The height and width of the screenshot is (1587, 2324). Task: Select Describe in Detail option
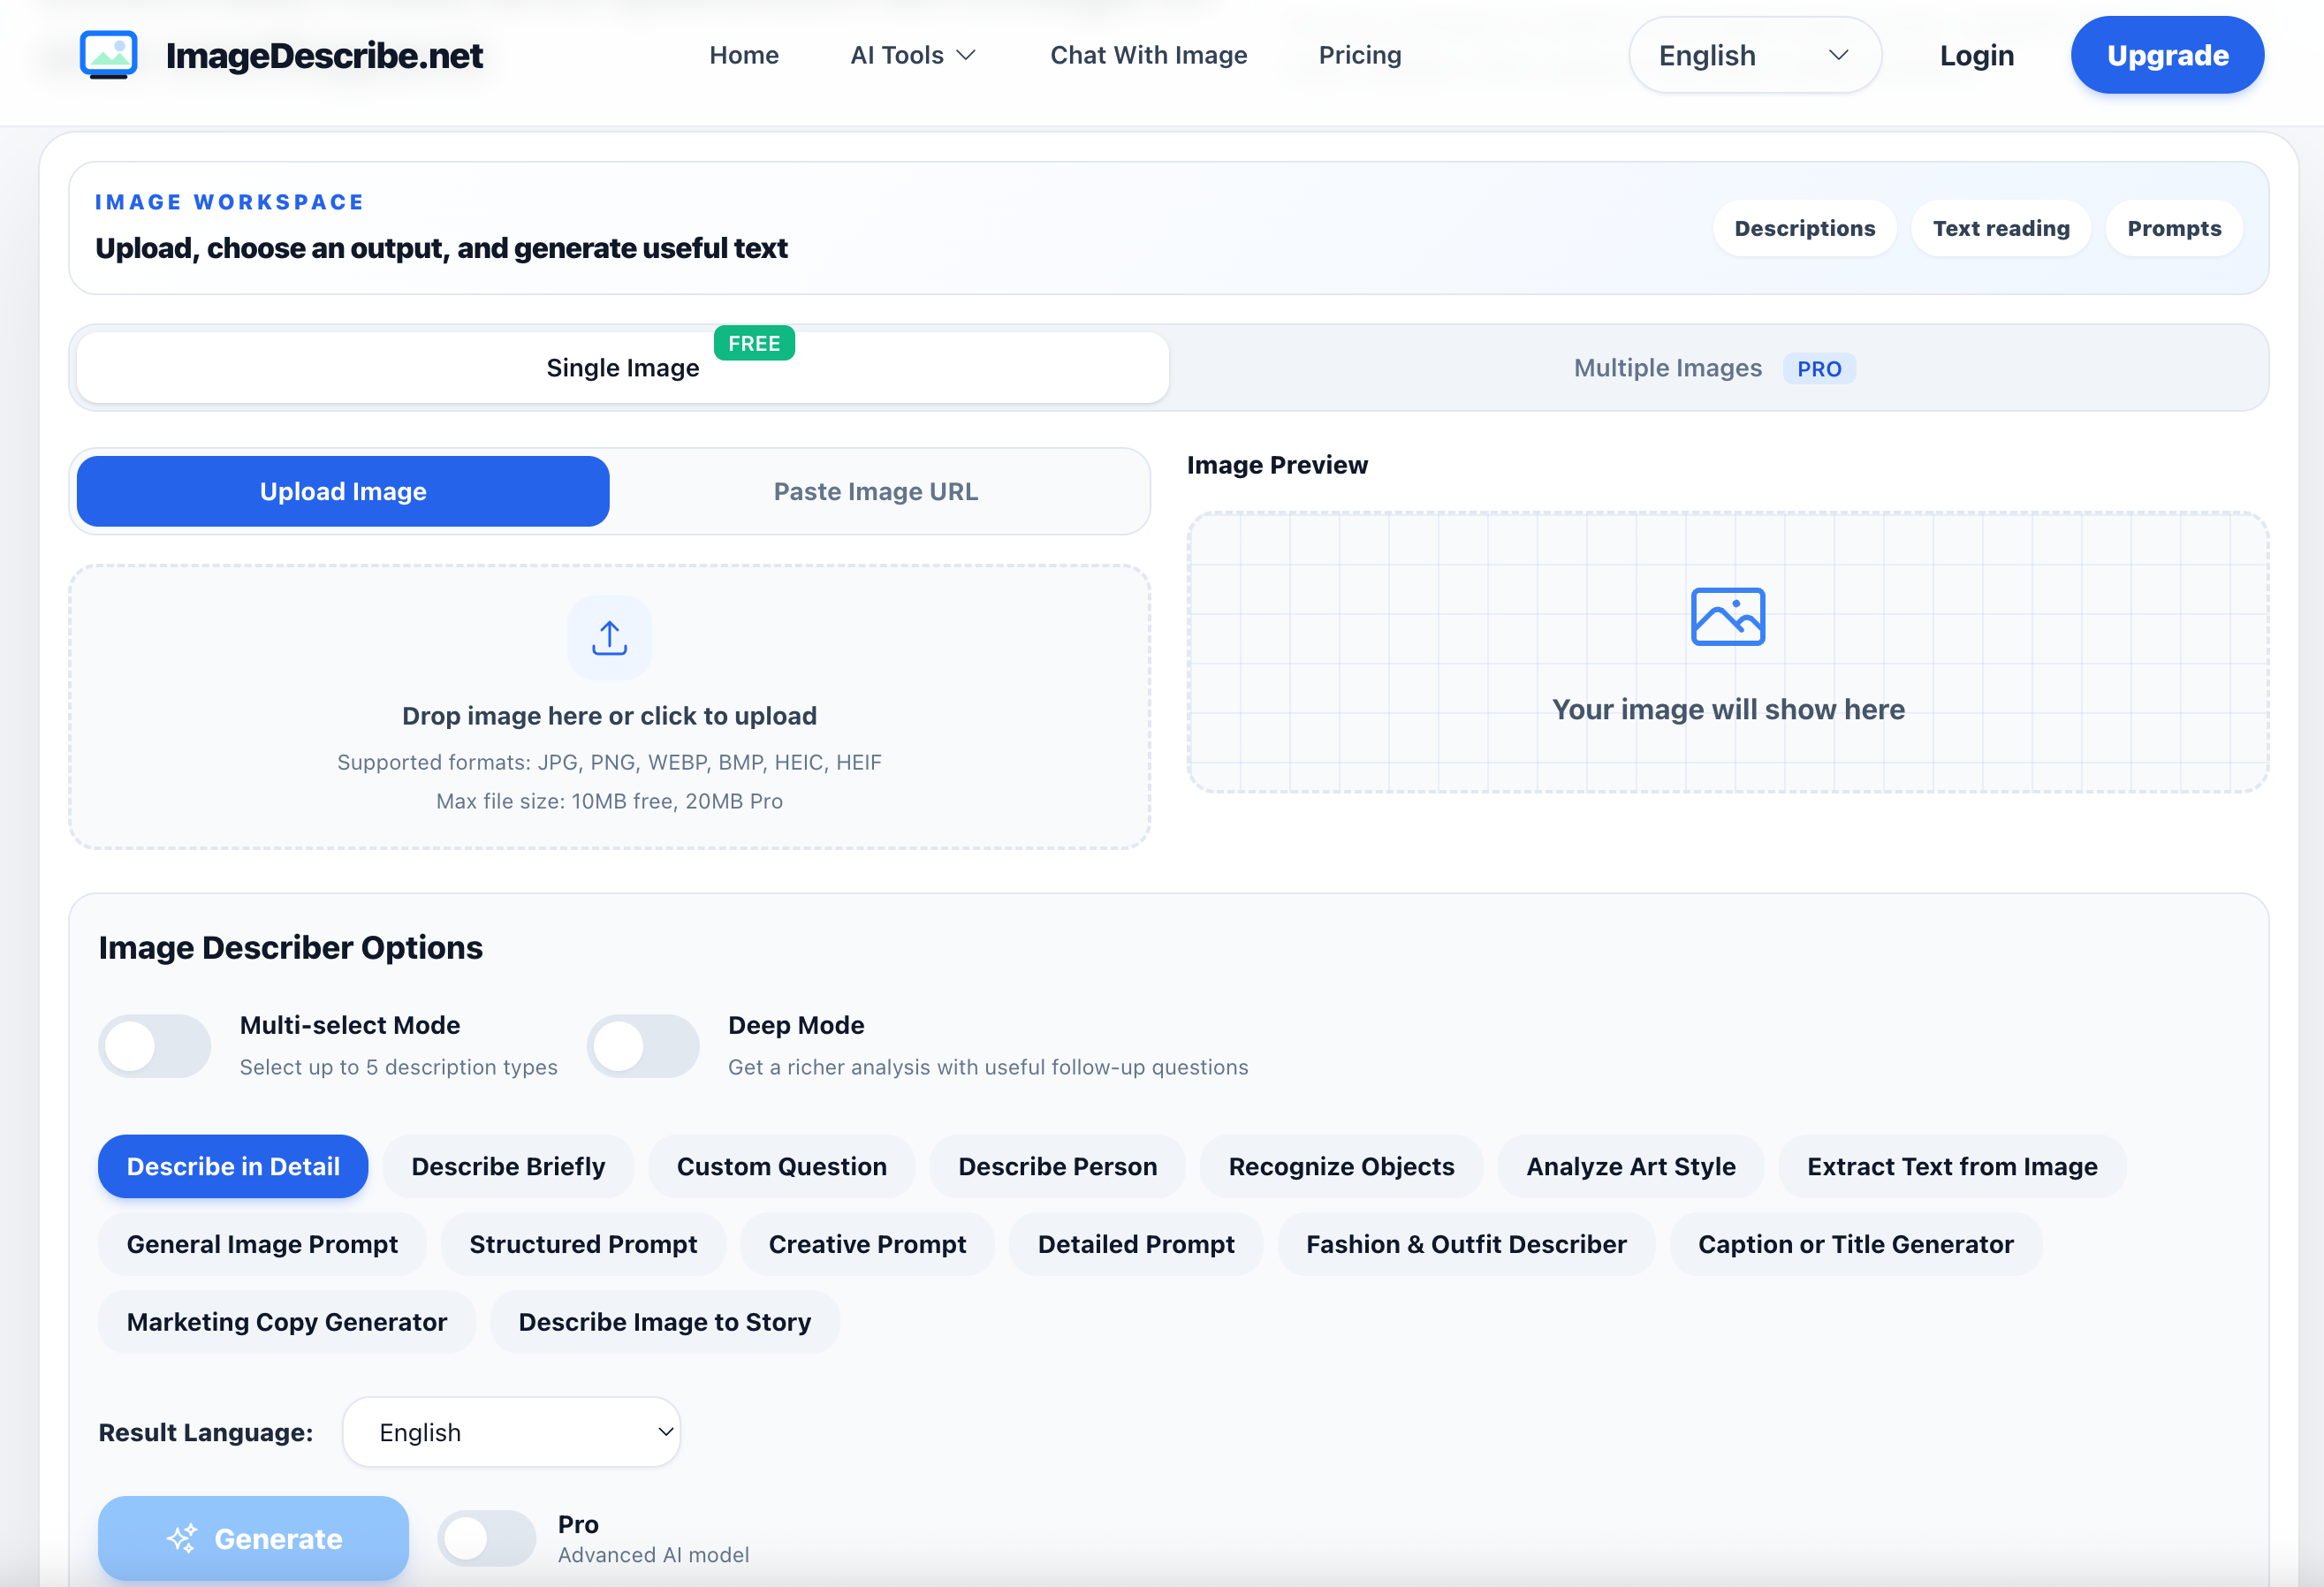click(233, 1166)
